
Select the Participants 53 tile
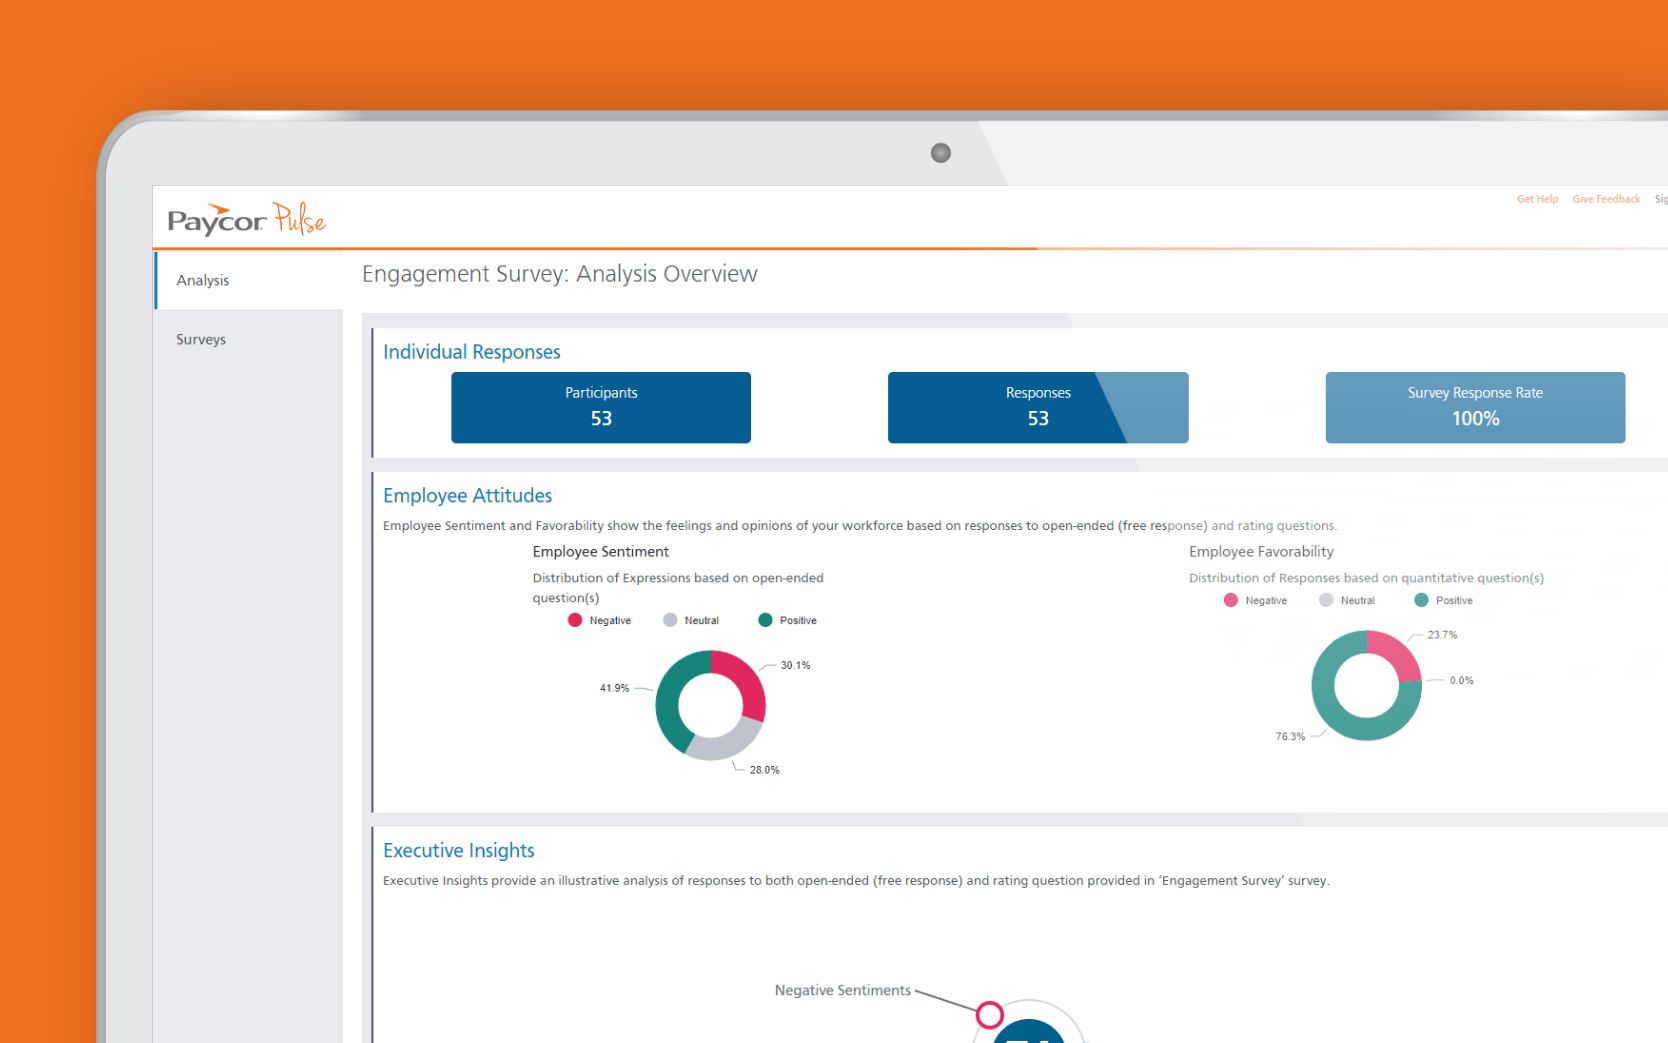(x=601, y=407)
